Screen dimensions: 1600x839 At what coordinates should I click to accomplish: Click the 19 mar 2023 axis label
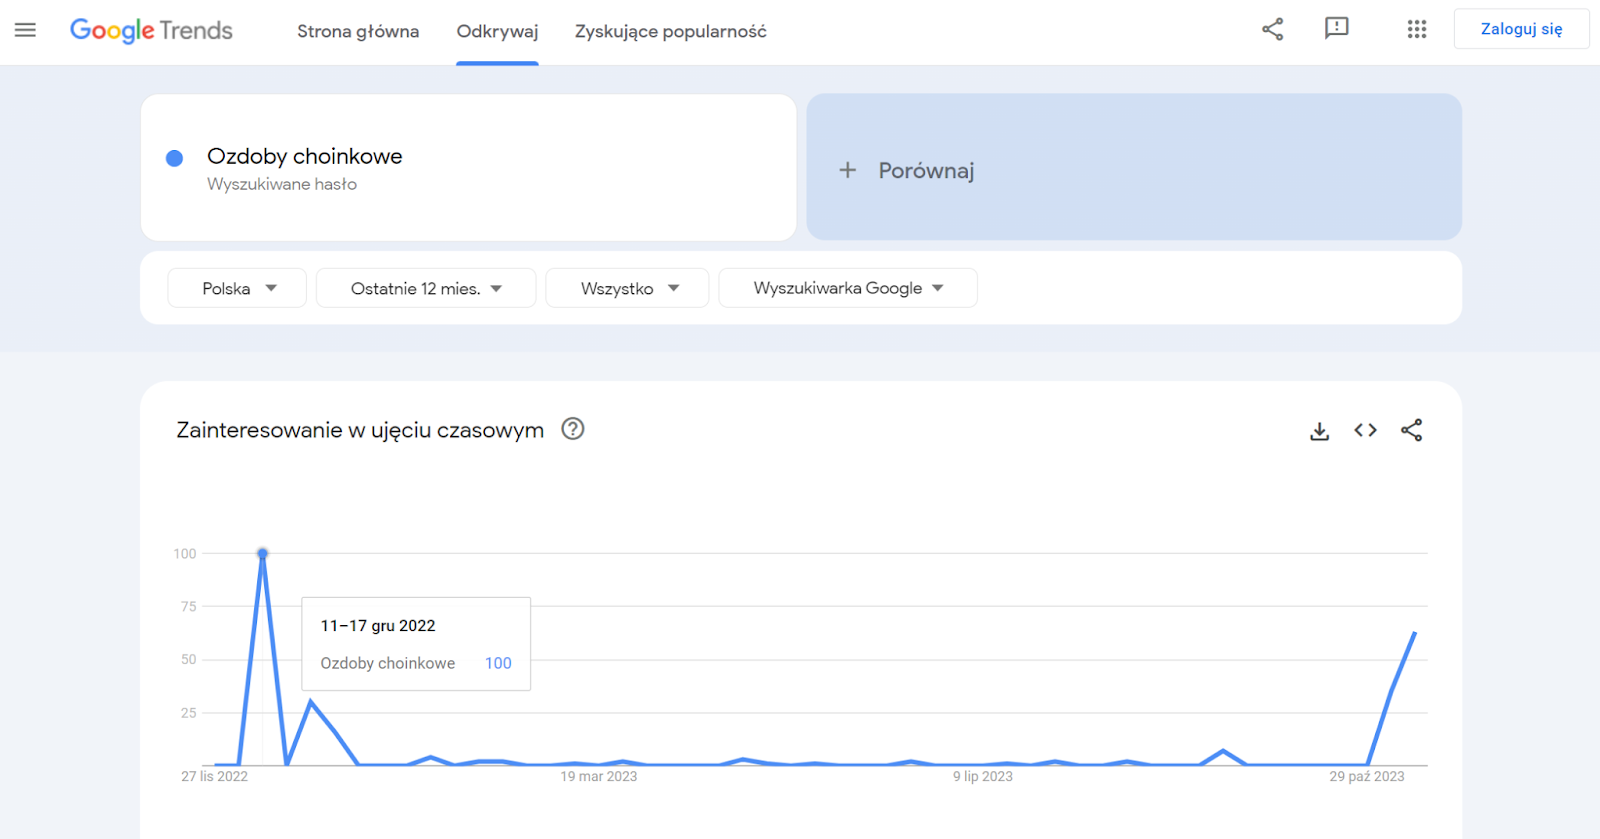tap(598, 776)
